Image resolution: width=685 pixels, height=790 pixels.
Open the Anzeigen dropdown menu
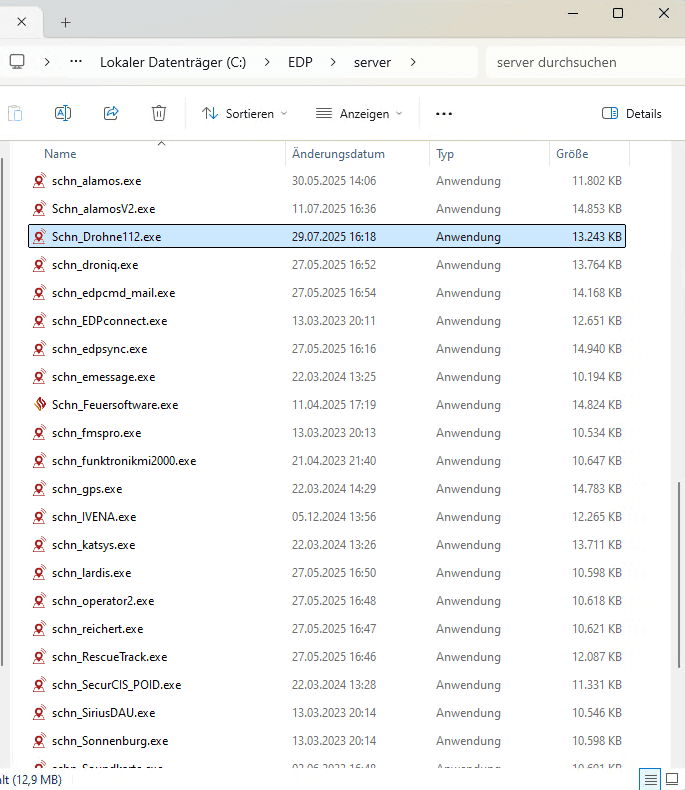point(359,113)
